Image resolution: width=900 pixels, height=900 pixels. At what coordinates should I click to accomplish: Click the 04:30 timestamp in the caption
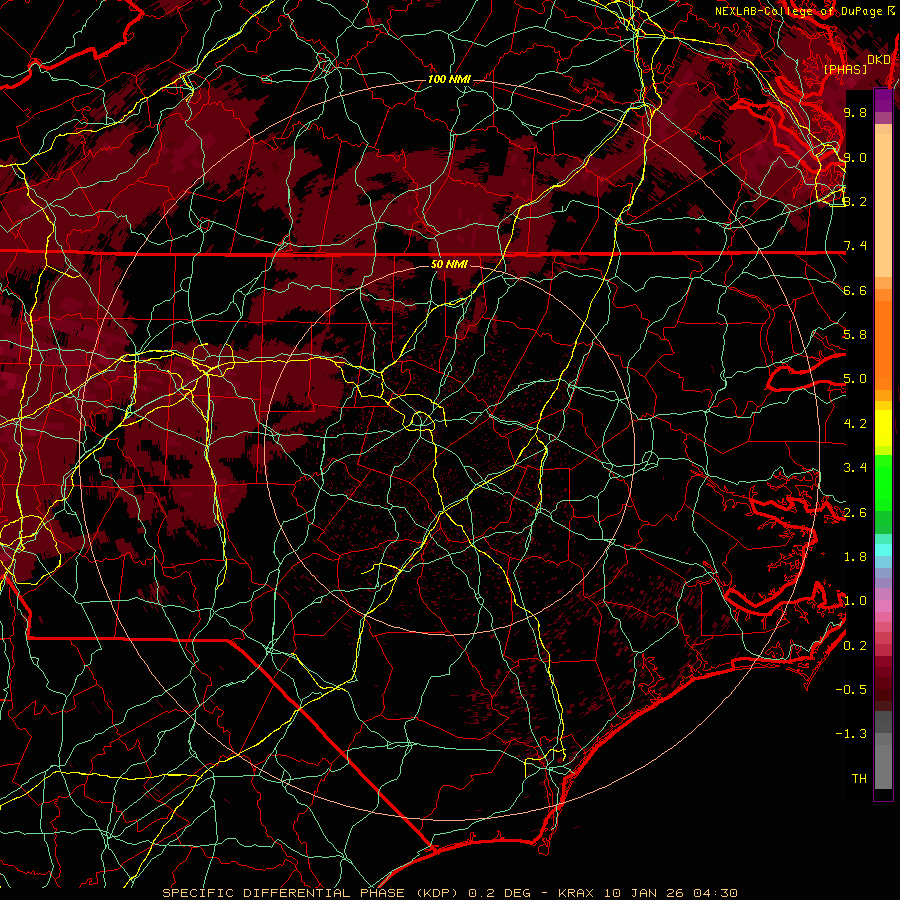click(x=715, y=893)
